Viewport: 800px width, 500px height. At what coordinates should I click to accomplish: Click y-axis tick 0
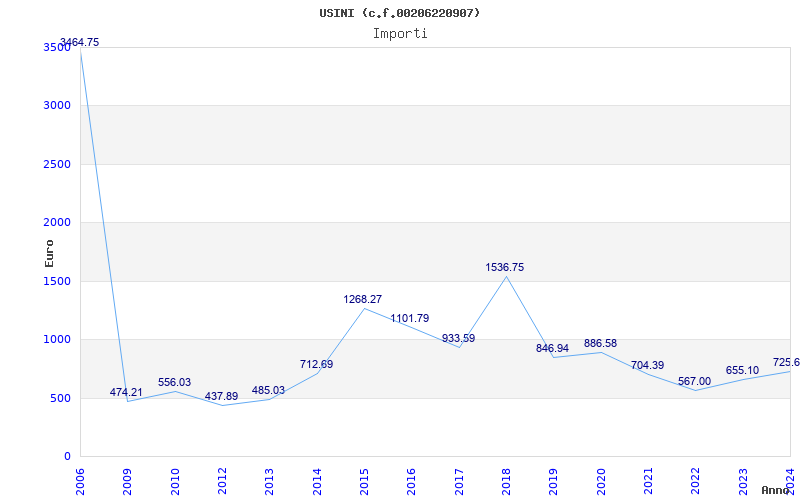[x=67, y=457]
